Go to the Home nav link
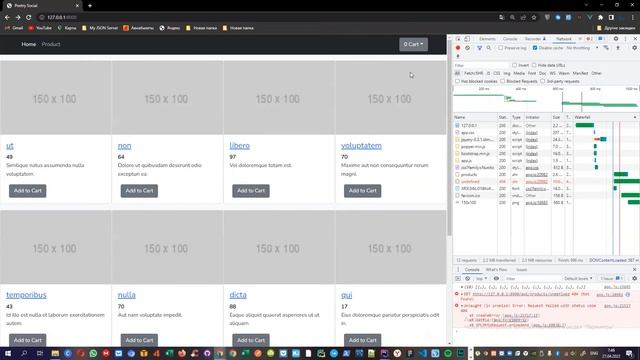 coord(29,44)
